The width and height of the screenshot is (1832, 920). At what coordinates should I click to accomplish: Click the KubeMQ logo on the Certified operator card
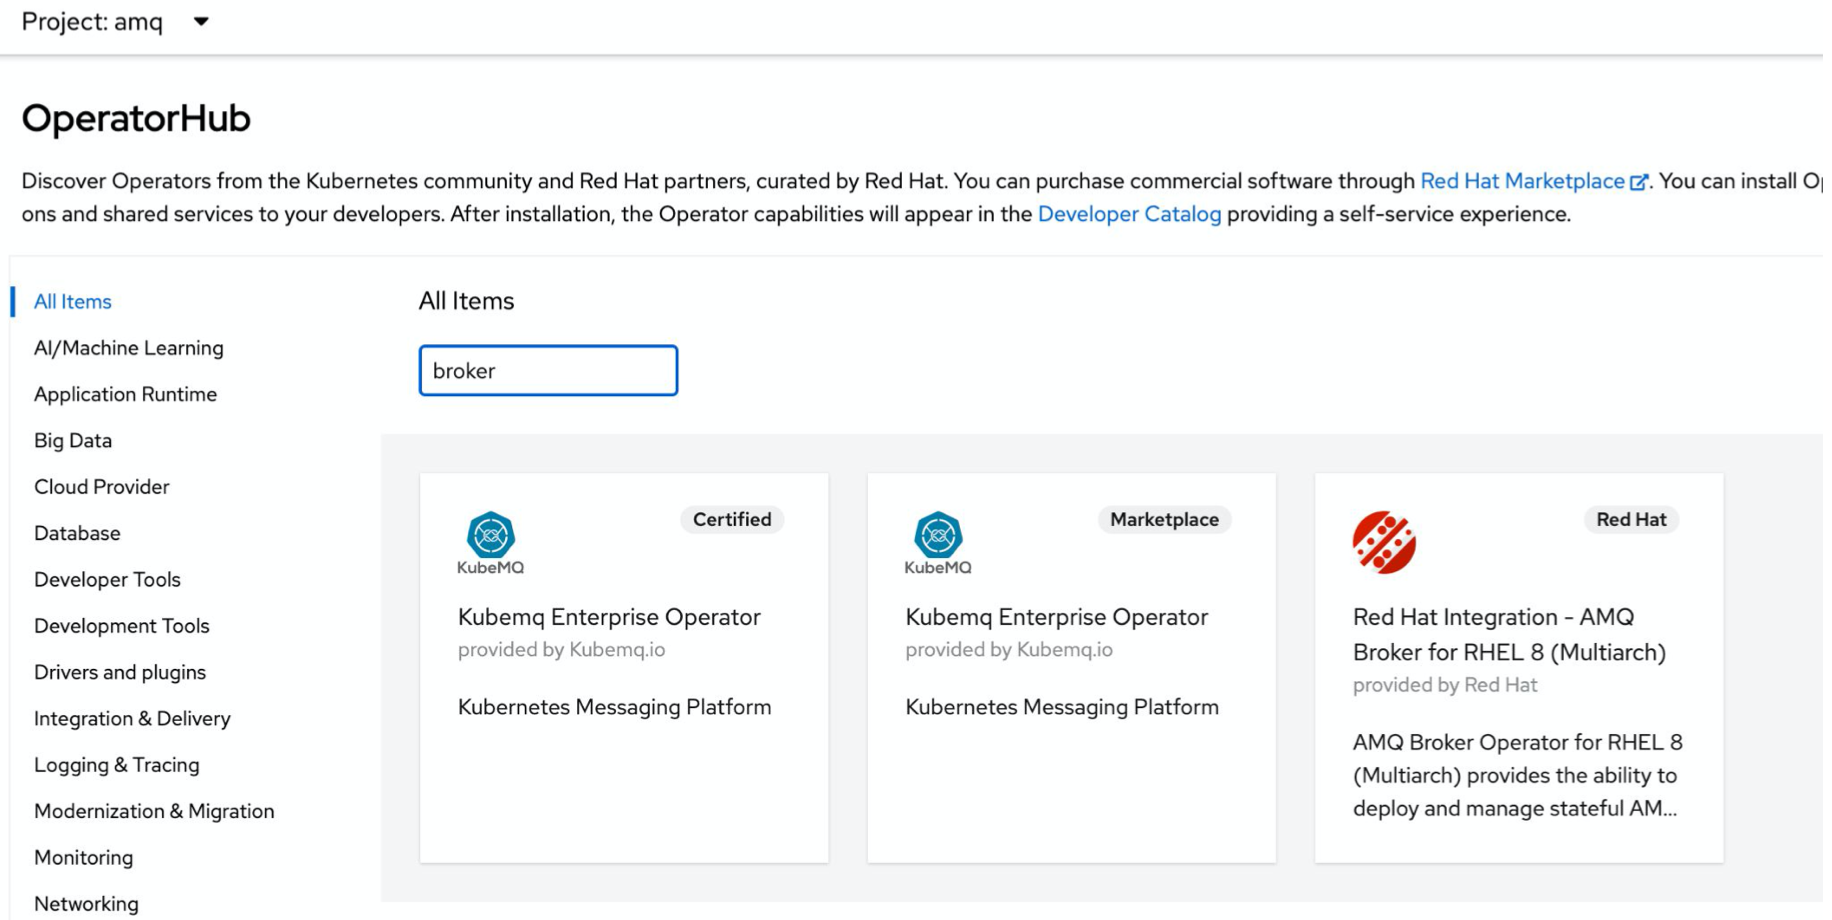[x=489, y=540]
